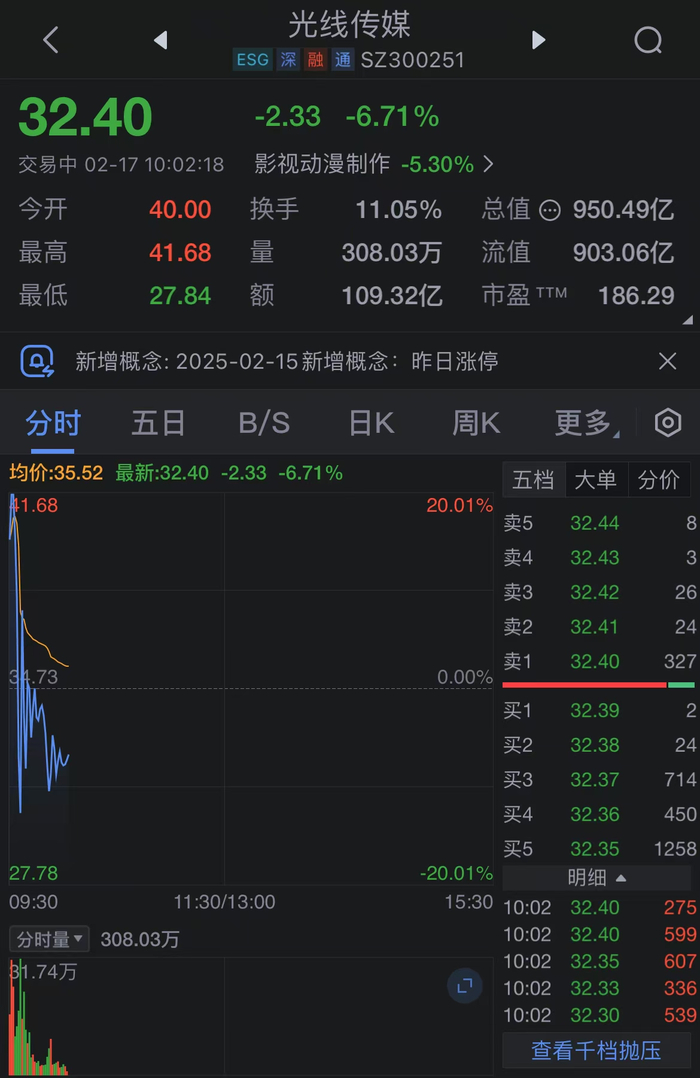Expand the volume chart fullscreen icon

(x=464, y=986)
